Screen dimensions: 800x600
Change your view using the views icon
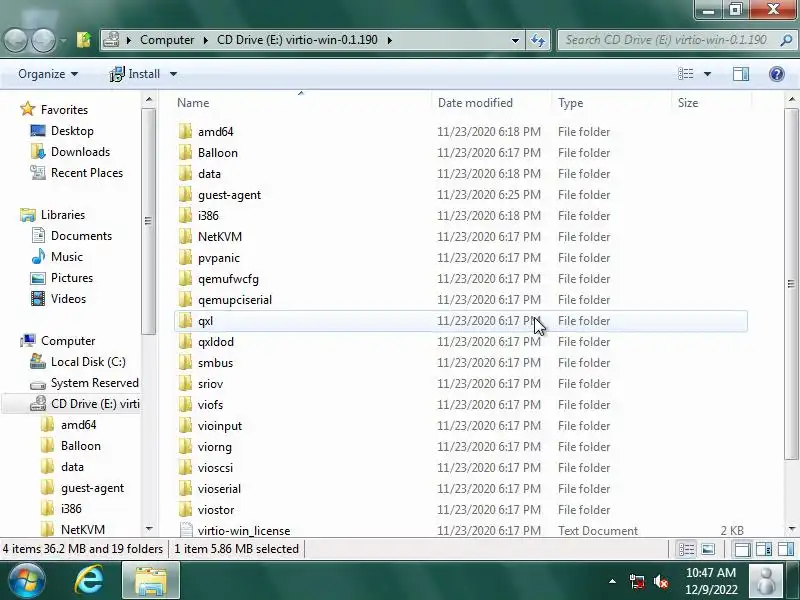point(685,74)
